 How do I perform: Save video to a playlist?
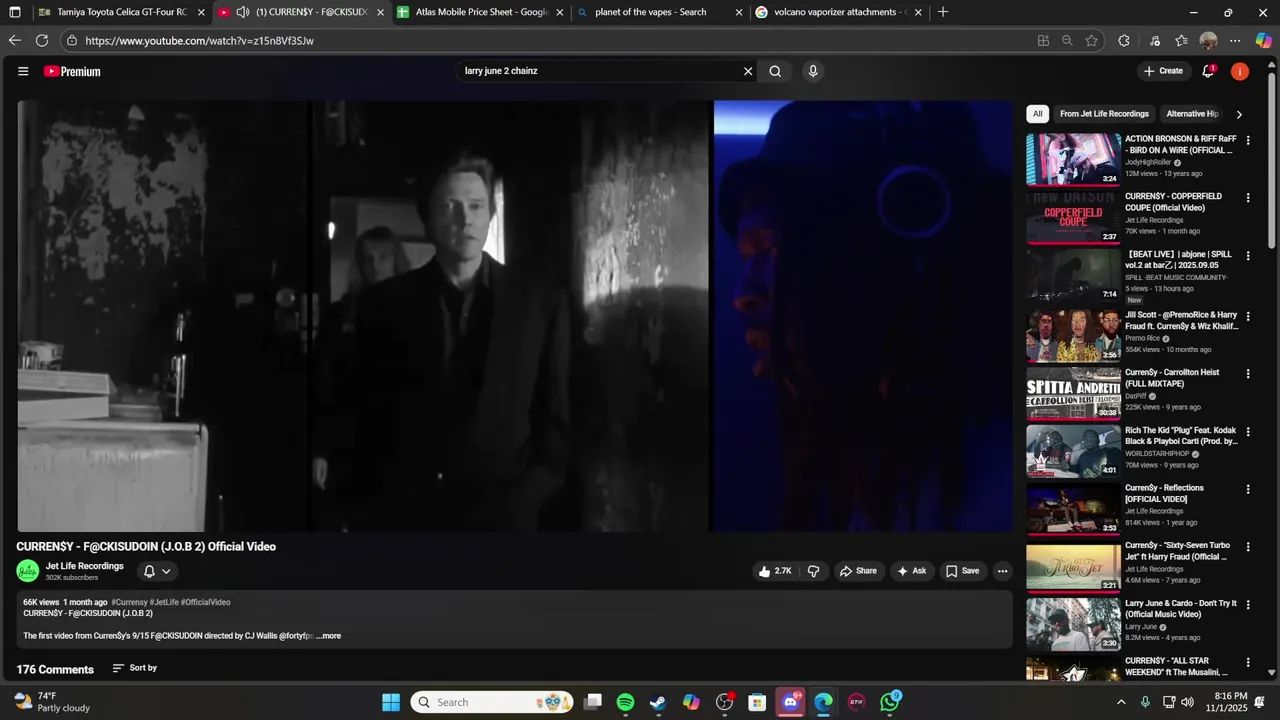click(x=962, y=571)
